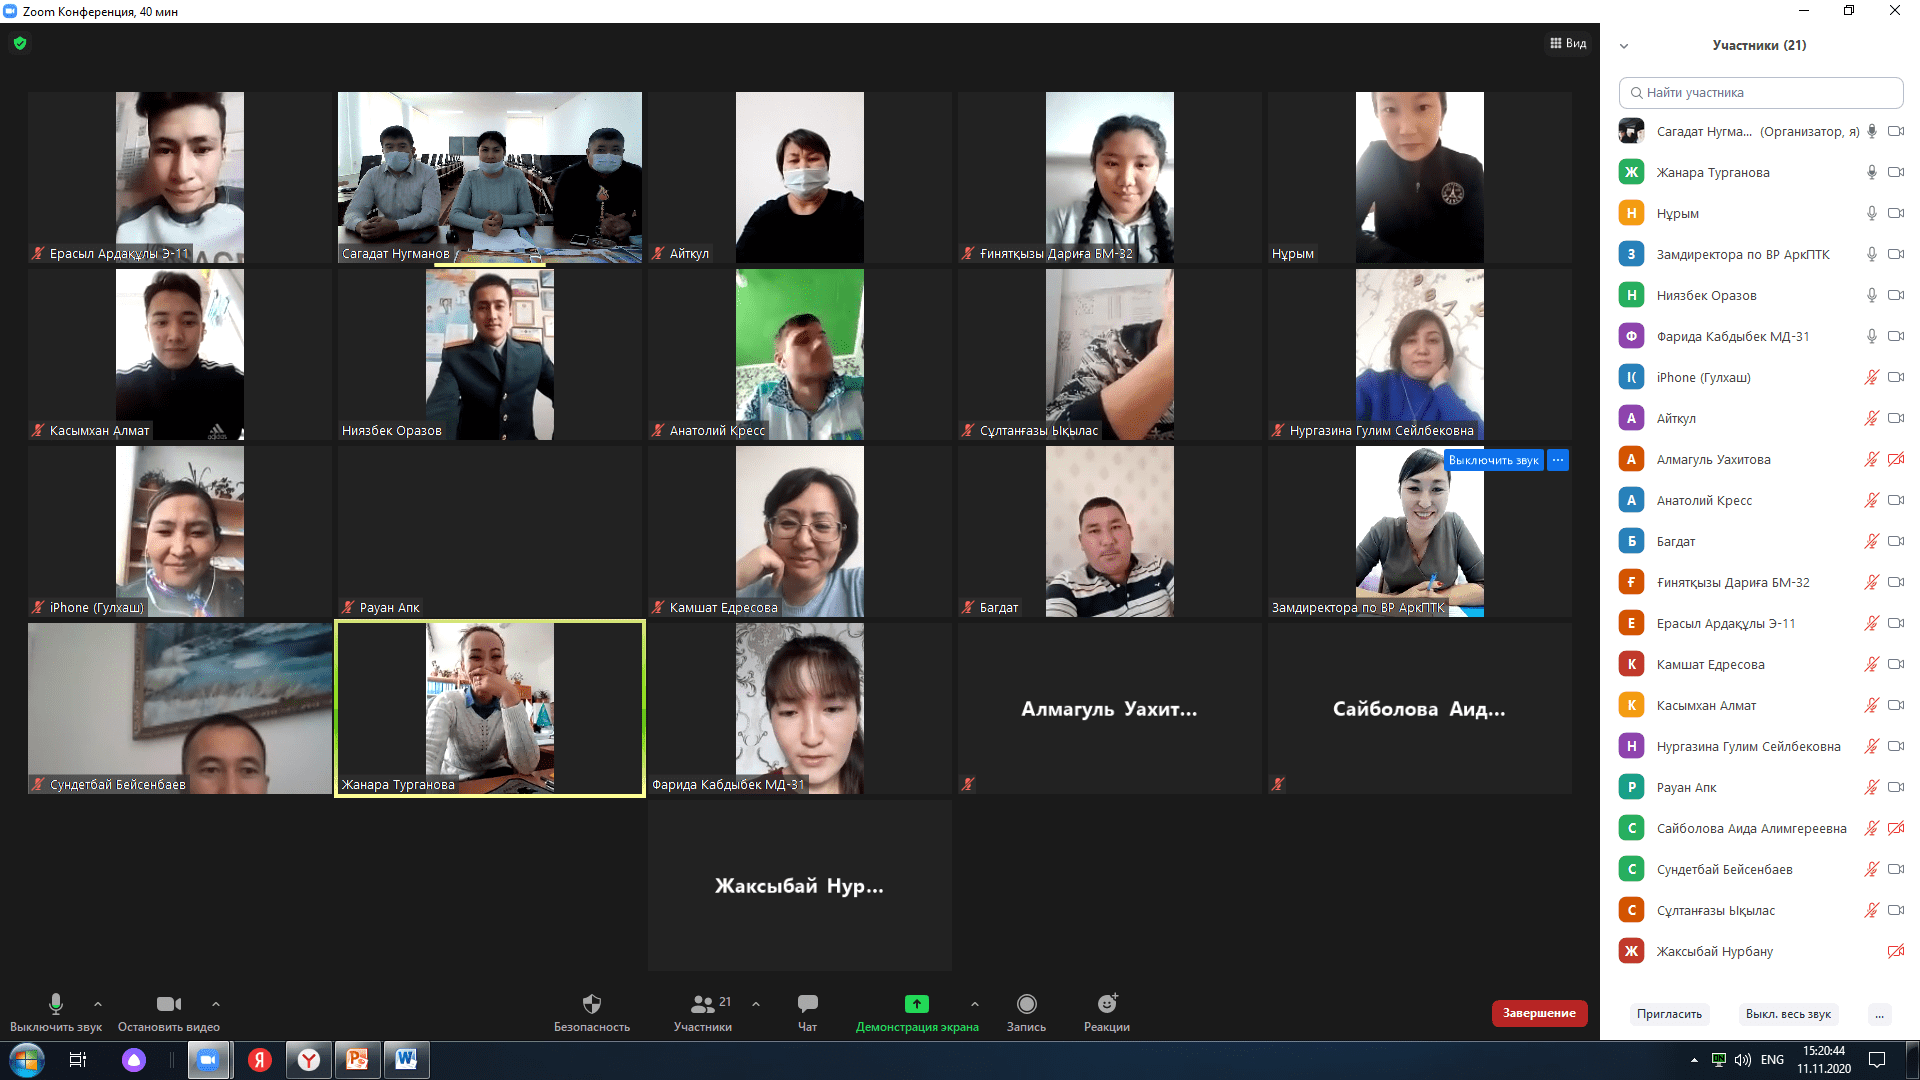The width and height of the screenshot is (1920, 1080).
Task: Click the Пригласить invite button
Action: coord(1669,1014)
